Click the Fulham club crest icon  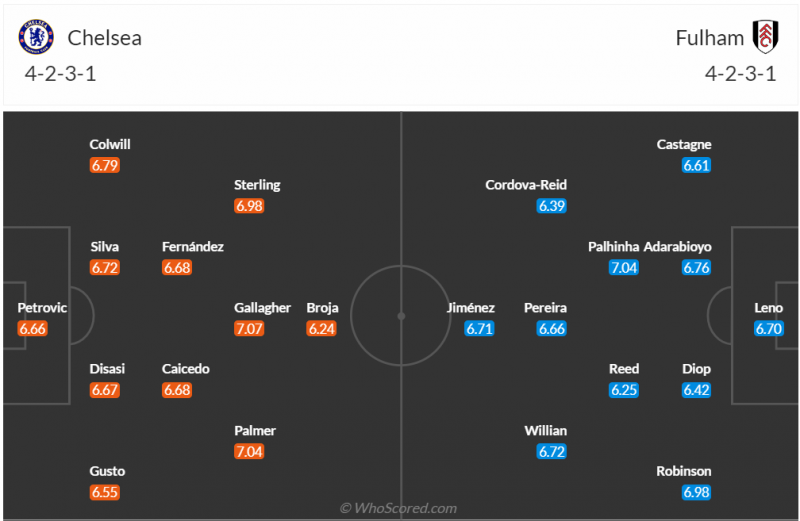click(766, 37)
